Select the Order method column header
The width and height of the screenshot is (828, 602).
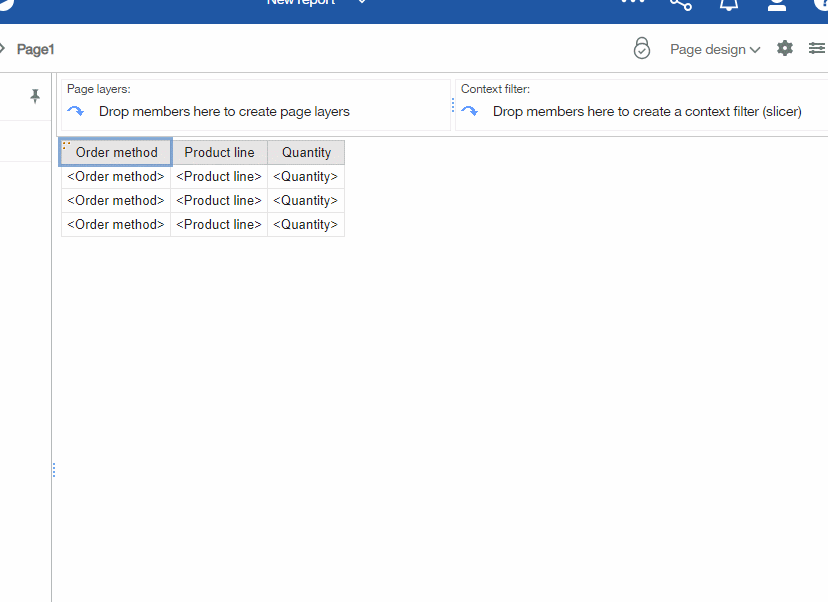[116, 152]
